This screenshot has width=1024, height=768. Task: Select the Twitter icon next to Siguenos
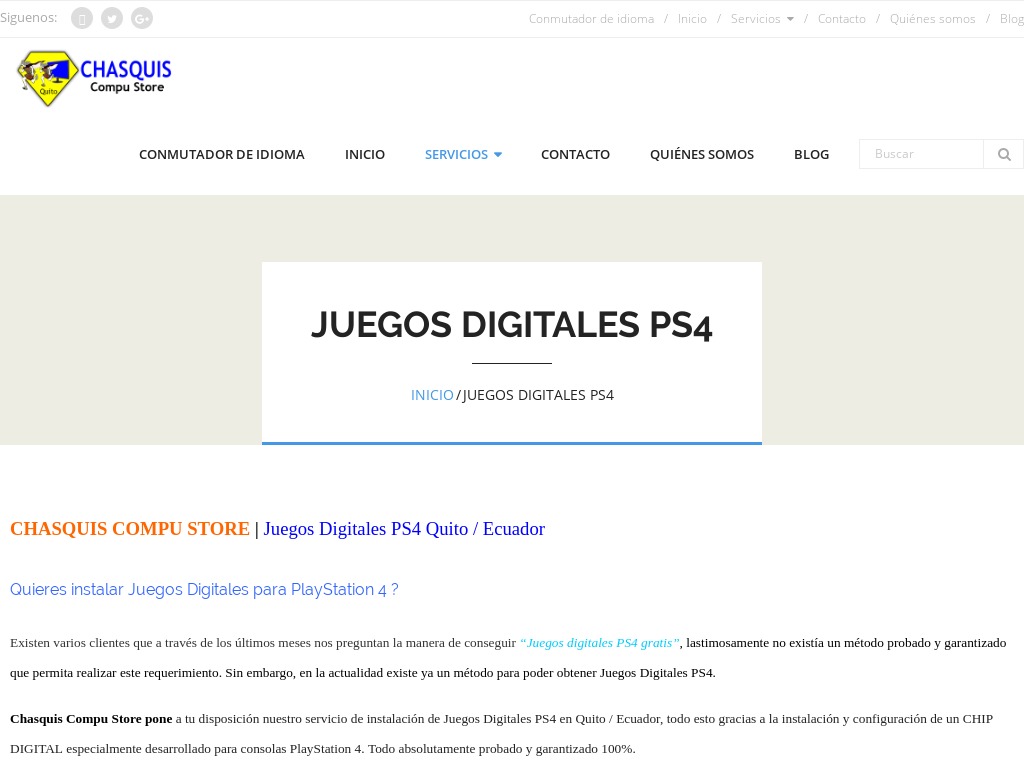pyautogui.click(x=111, y=18)
